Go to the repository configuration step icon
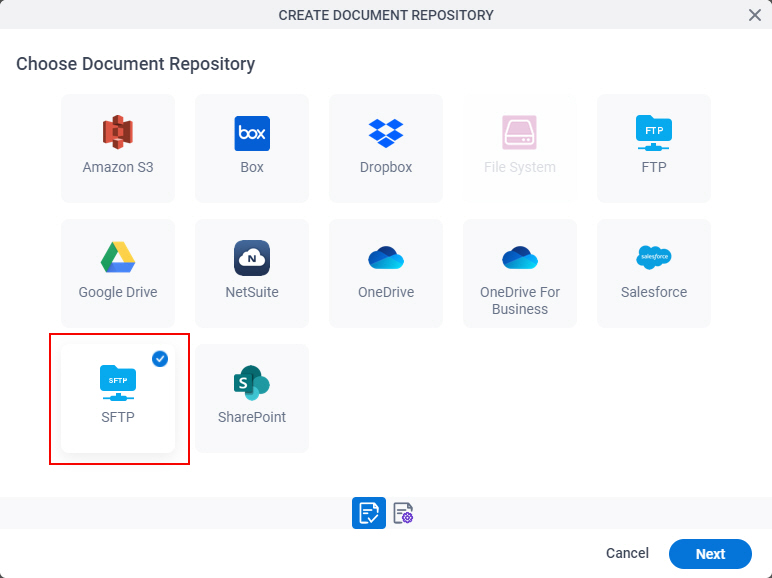The width and height of the screenshot is (772, 578). pos(403,513)
